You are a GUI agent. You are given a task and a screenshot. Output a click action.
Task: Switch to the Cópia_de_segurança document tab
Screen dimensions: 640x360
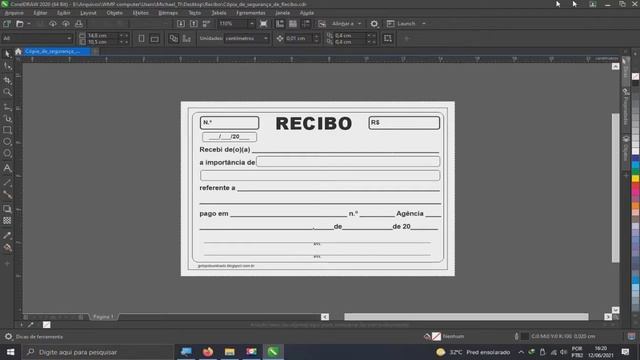pyautogui.click(x=57, y=51)
